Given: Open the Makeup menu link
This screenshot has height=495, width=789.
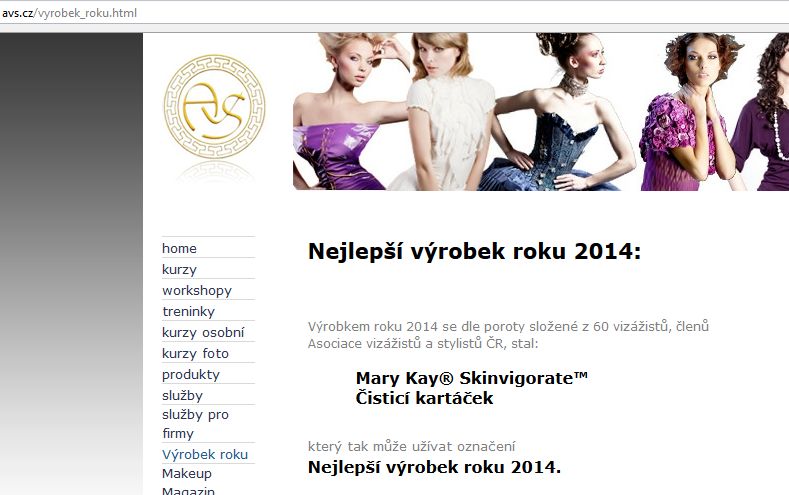Looking at the screenshot, I should pyautogui.click(x=187, y=474).
